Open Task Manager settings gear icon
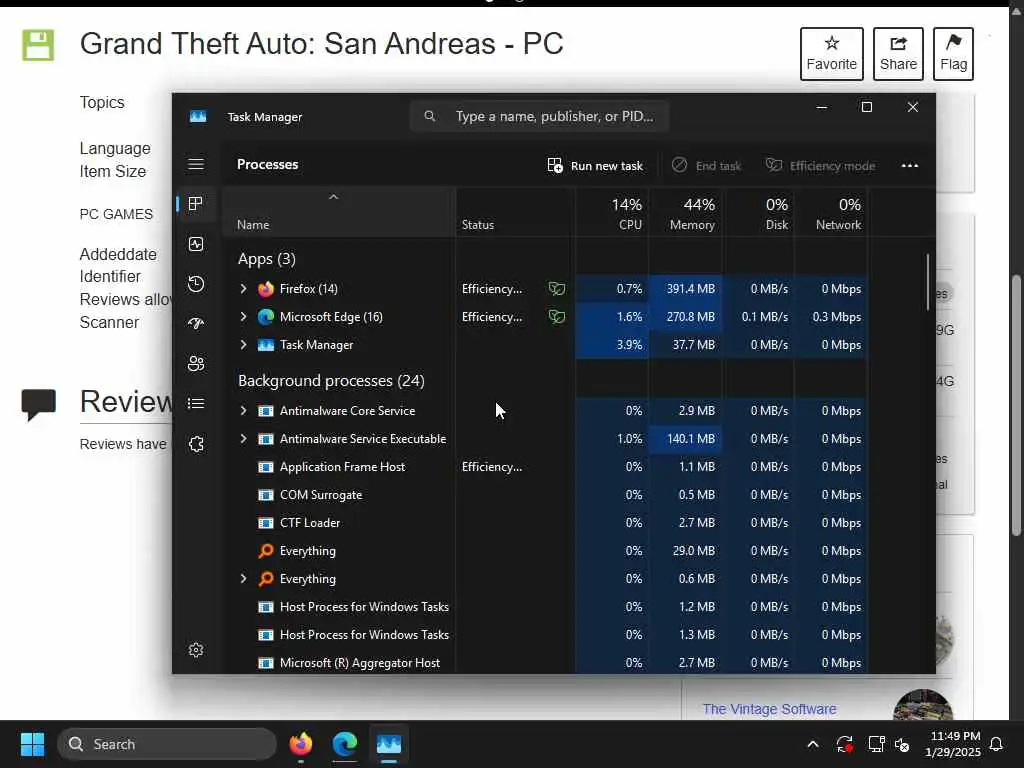This screenshot has height=768, width=1024. [x=196, y=650]
